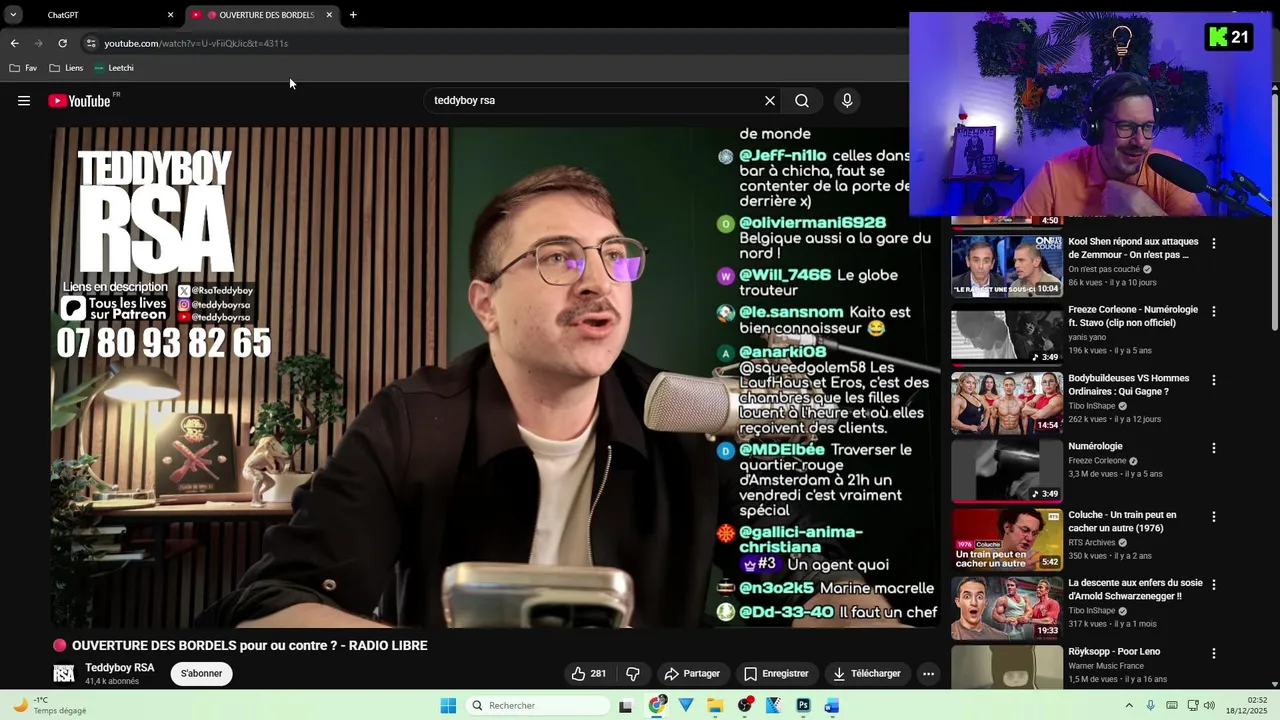The width and height of the screenshot is (1280, 720).
Task: Open the Liens bookmarks folder
Action: click(x=66, y=68)
